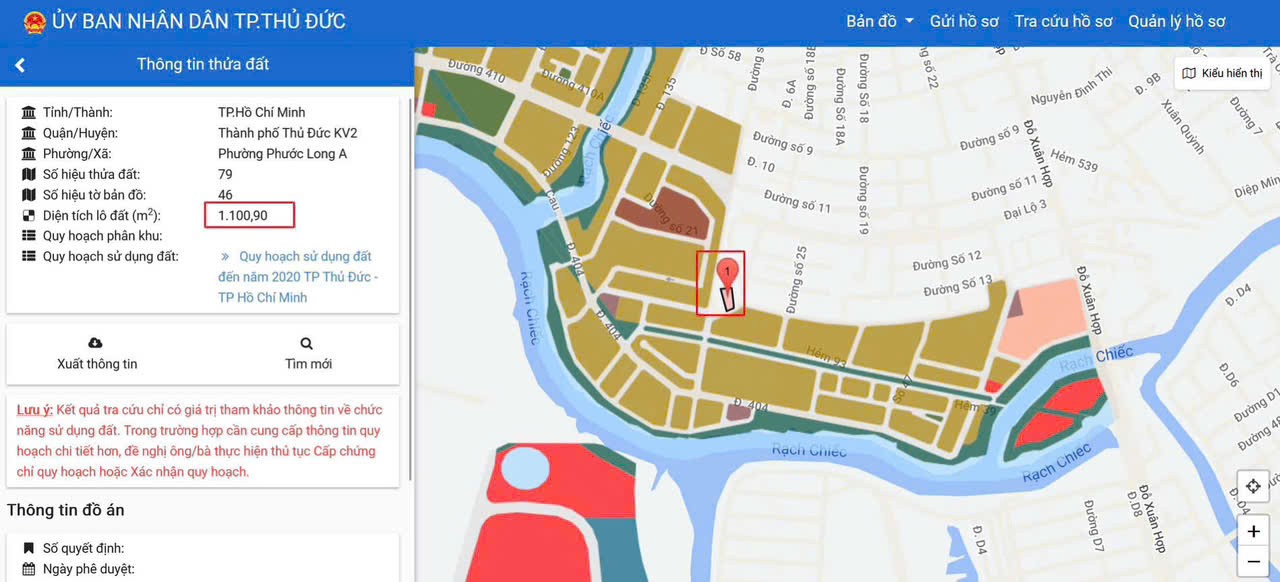Open the Tra cứu hồ sơ menu item
1280x582 pixels.
click(x=1062, y=22)
